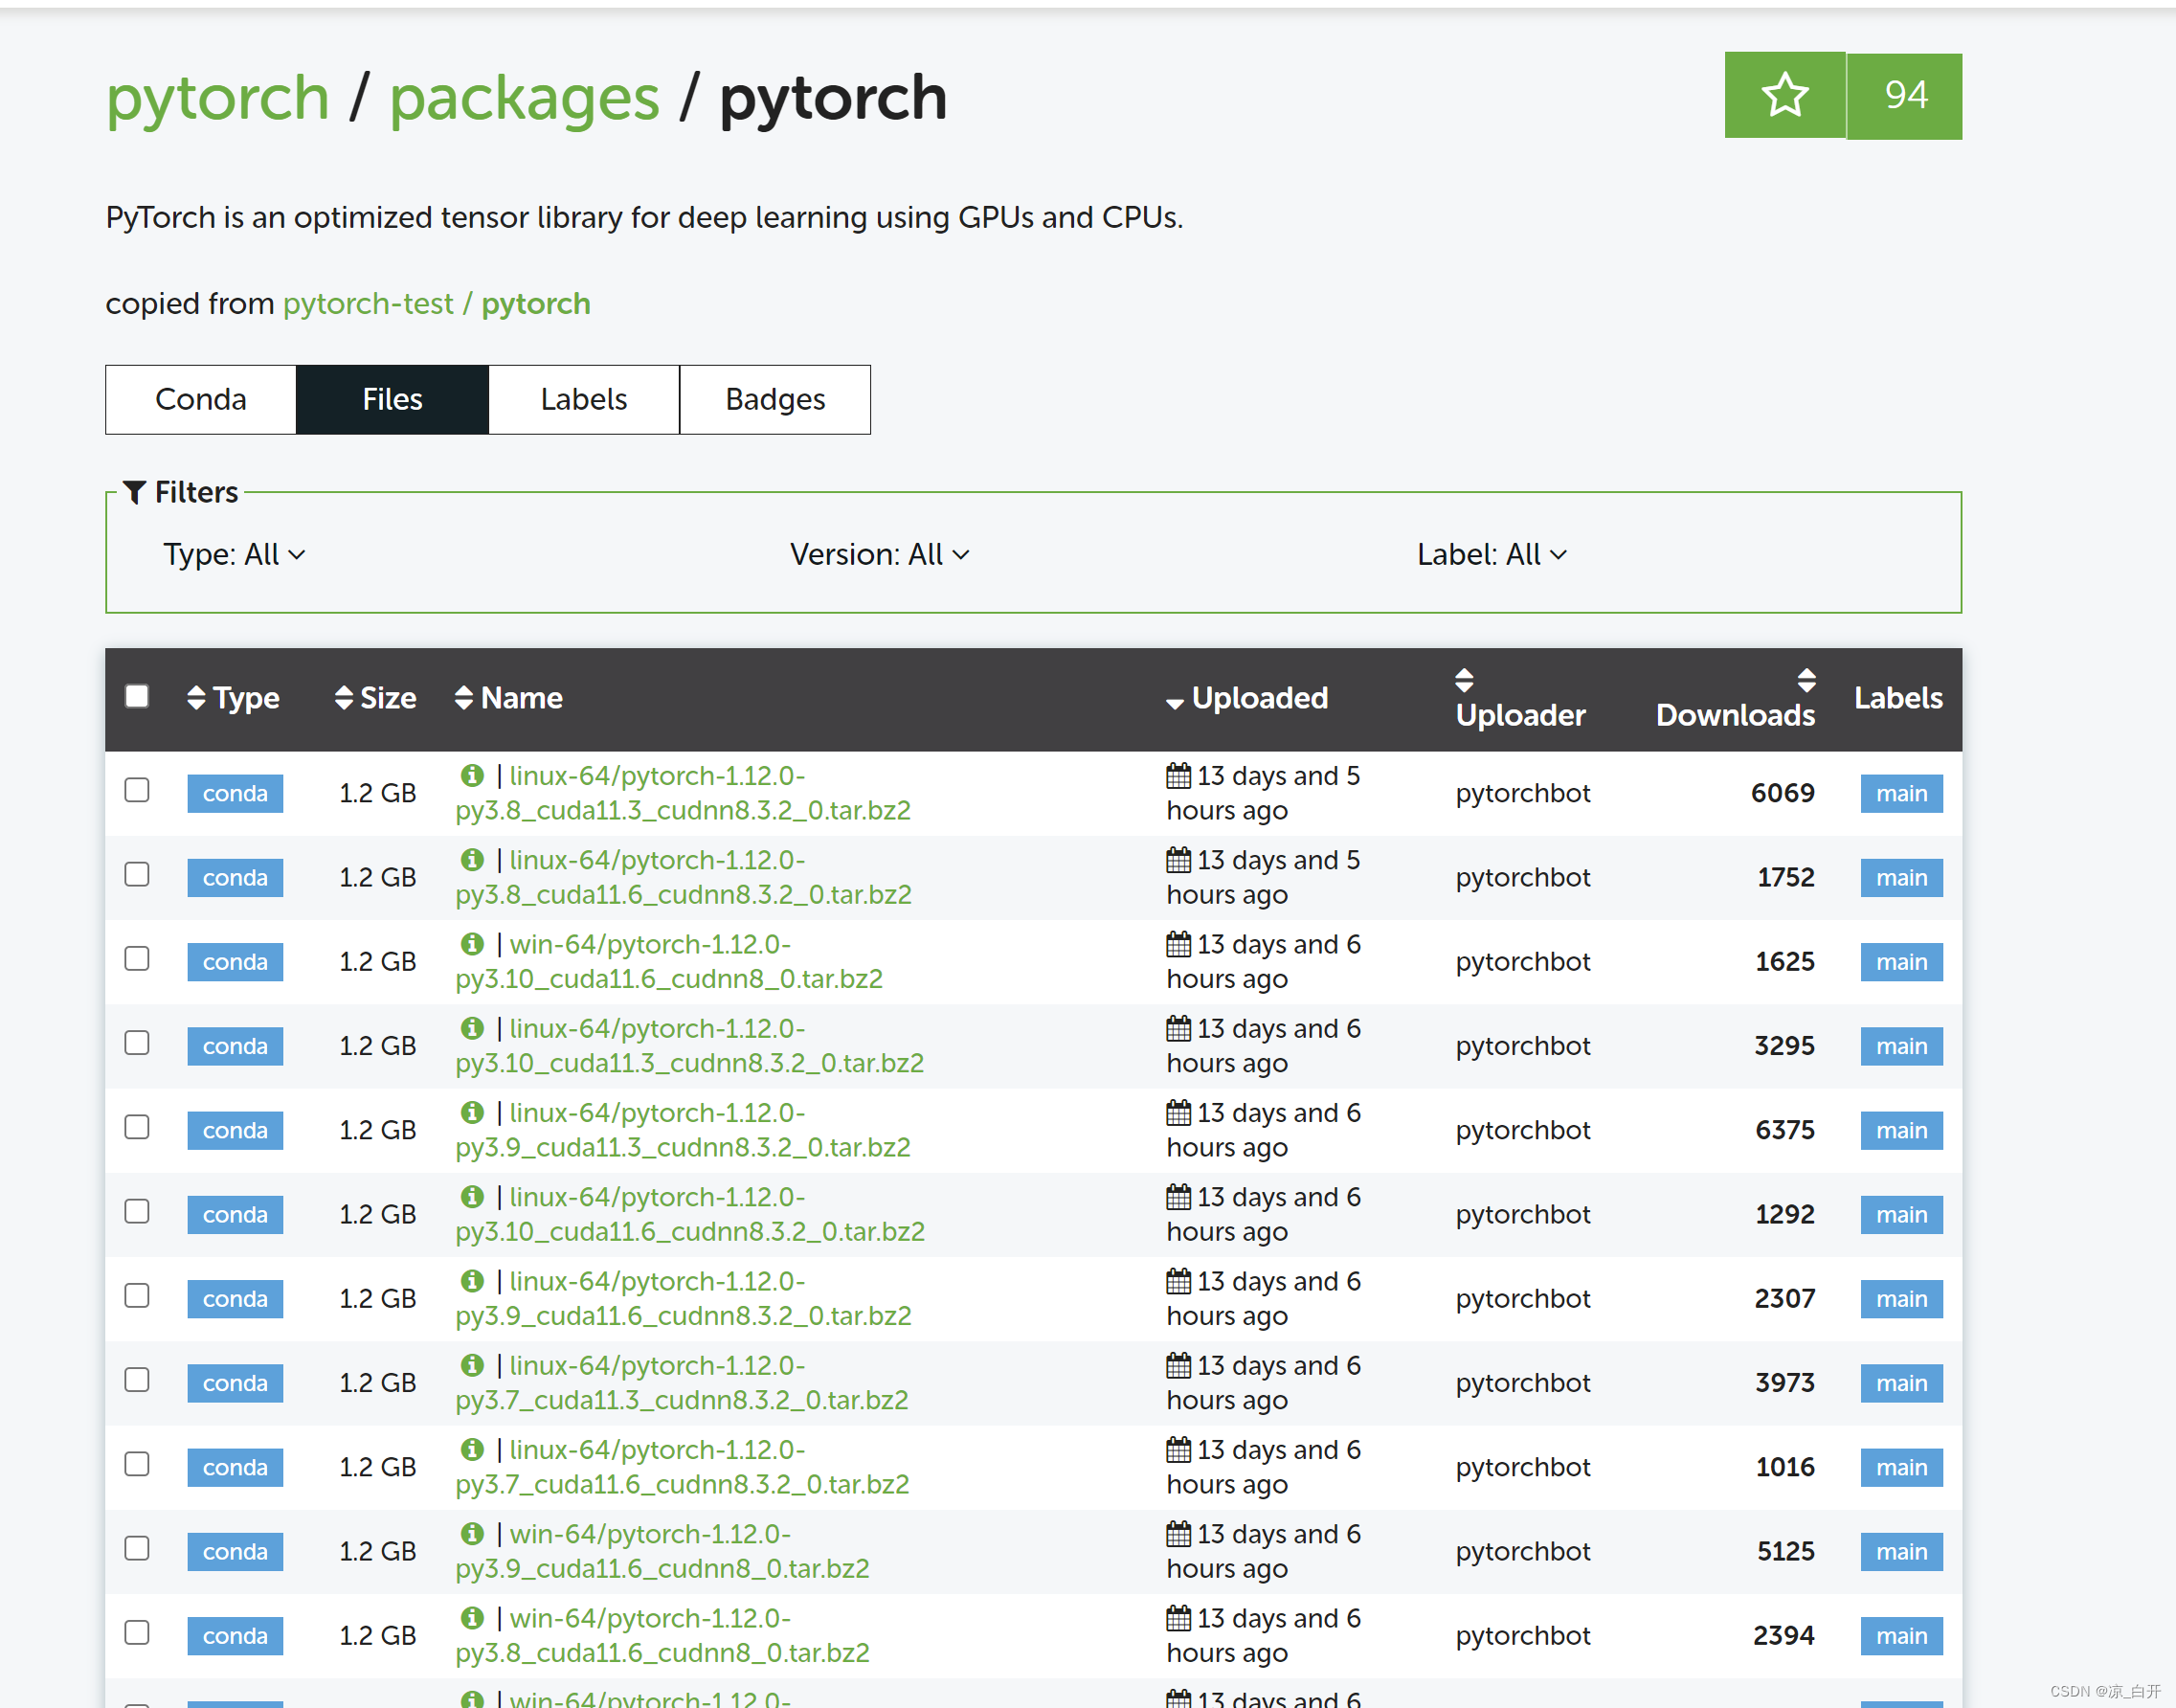
Task: Star the pytorch package with the star icon
Action: tap(1784, 95)
